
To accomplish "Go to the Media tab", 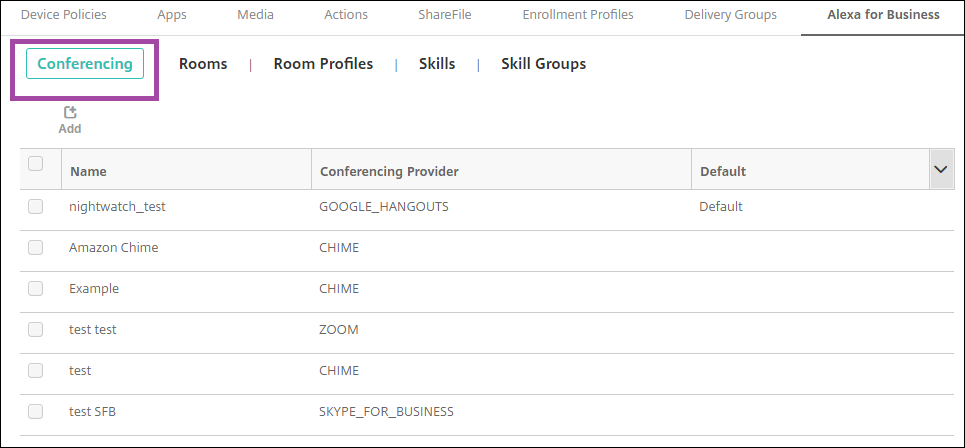I will click(x=255, y=15).
